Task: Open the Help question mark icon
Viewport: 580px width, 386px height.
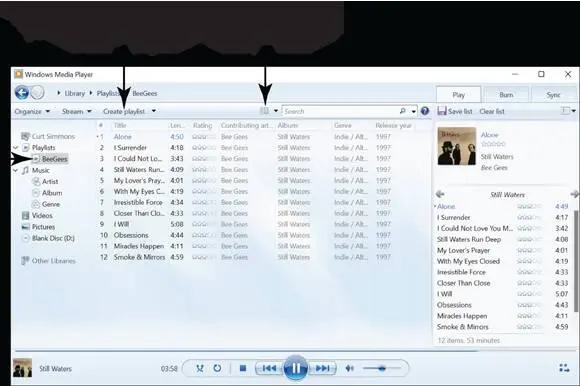Action: pos(425,111)
